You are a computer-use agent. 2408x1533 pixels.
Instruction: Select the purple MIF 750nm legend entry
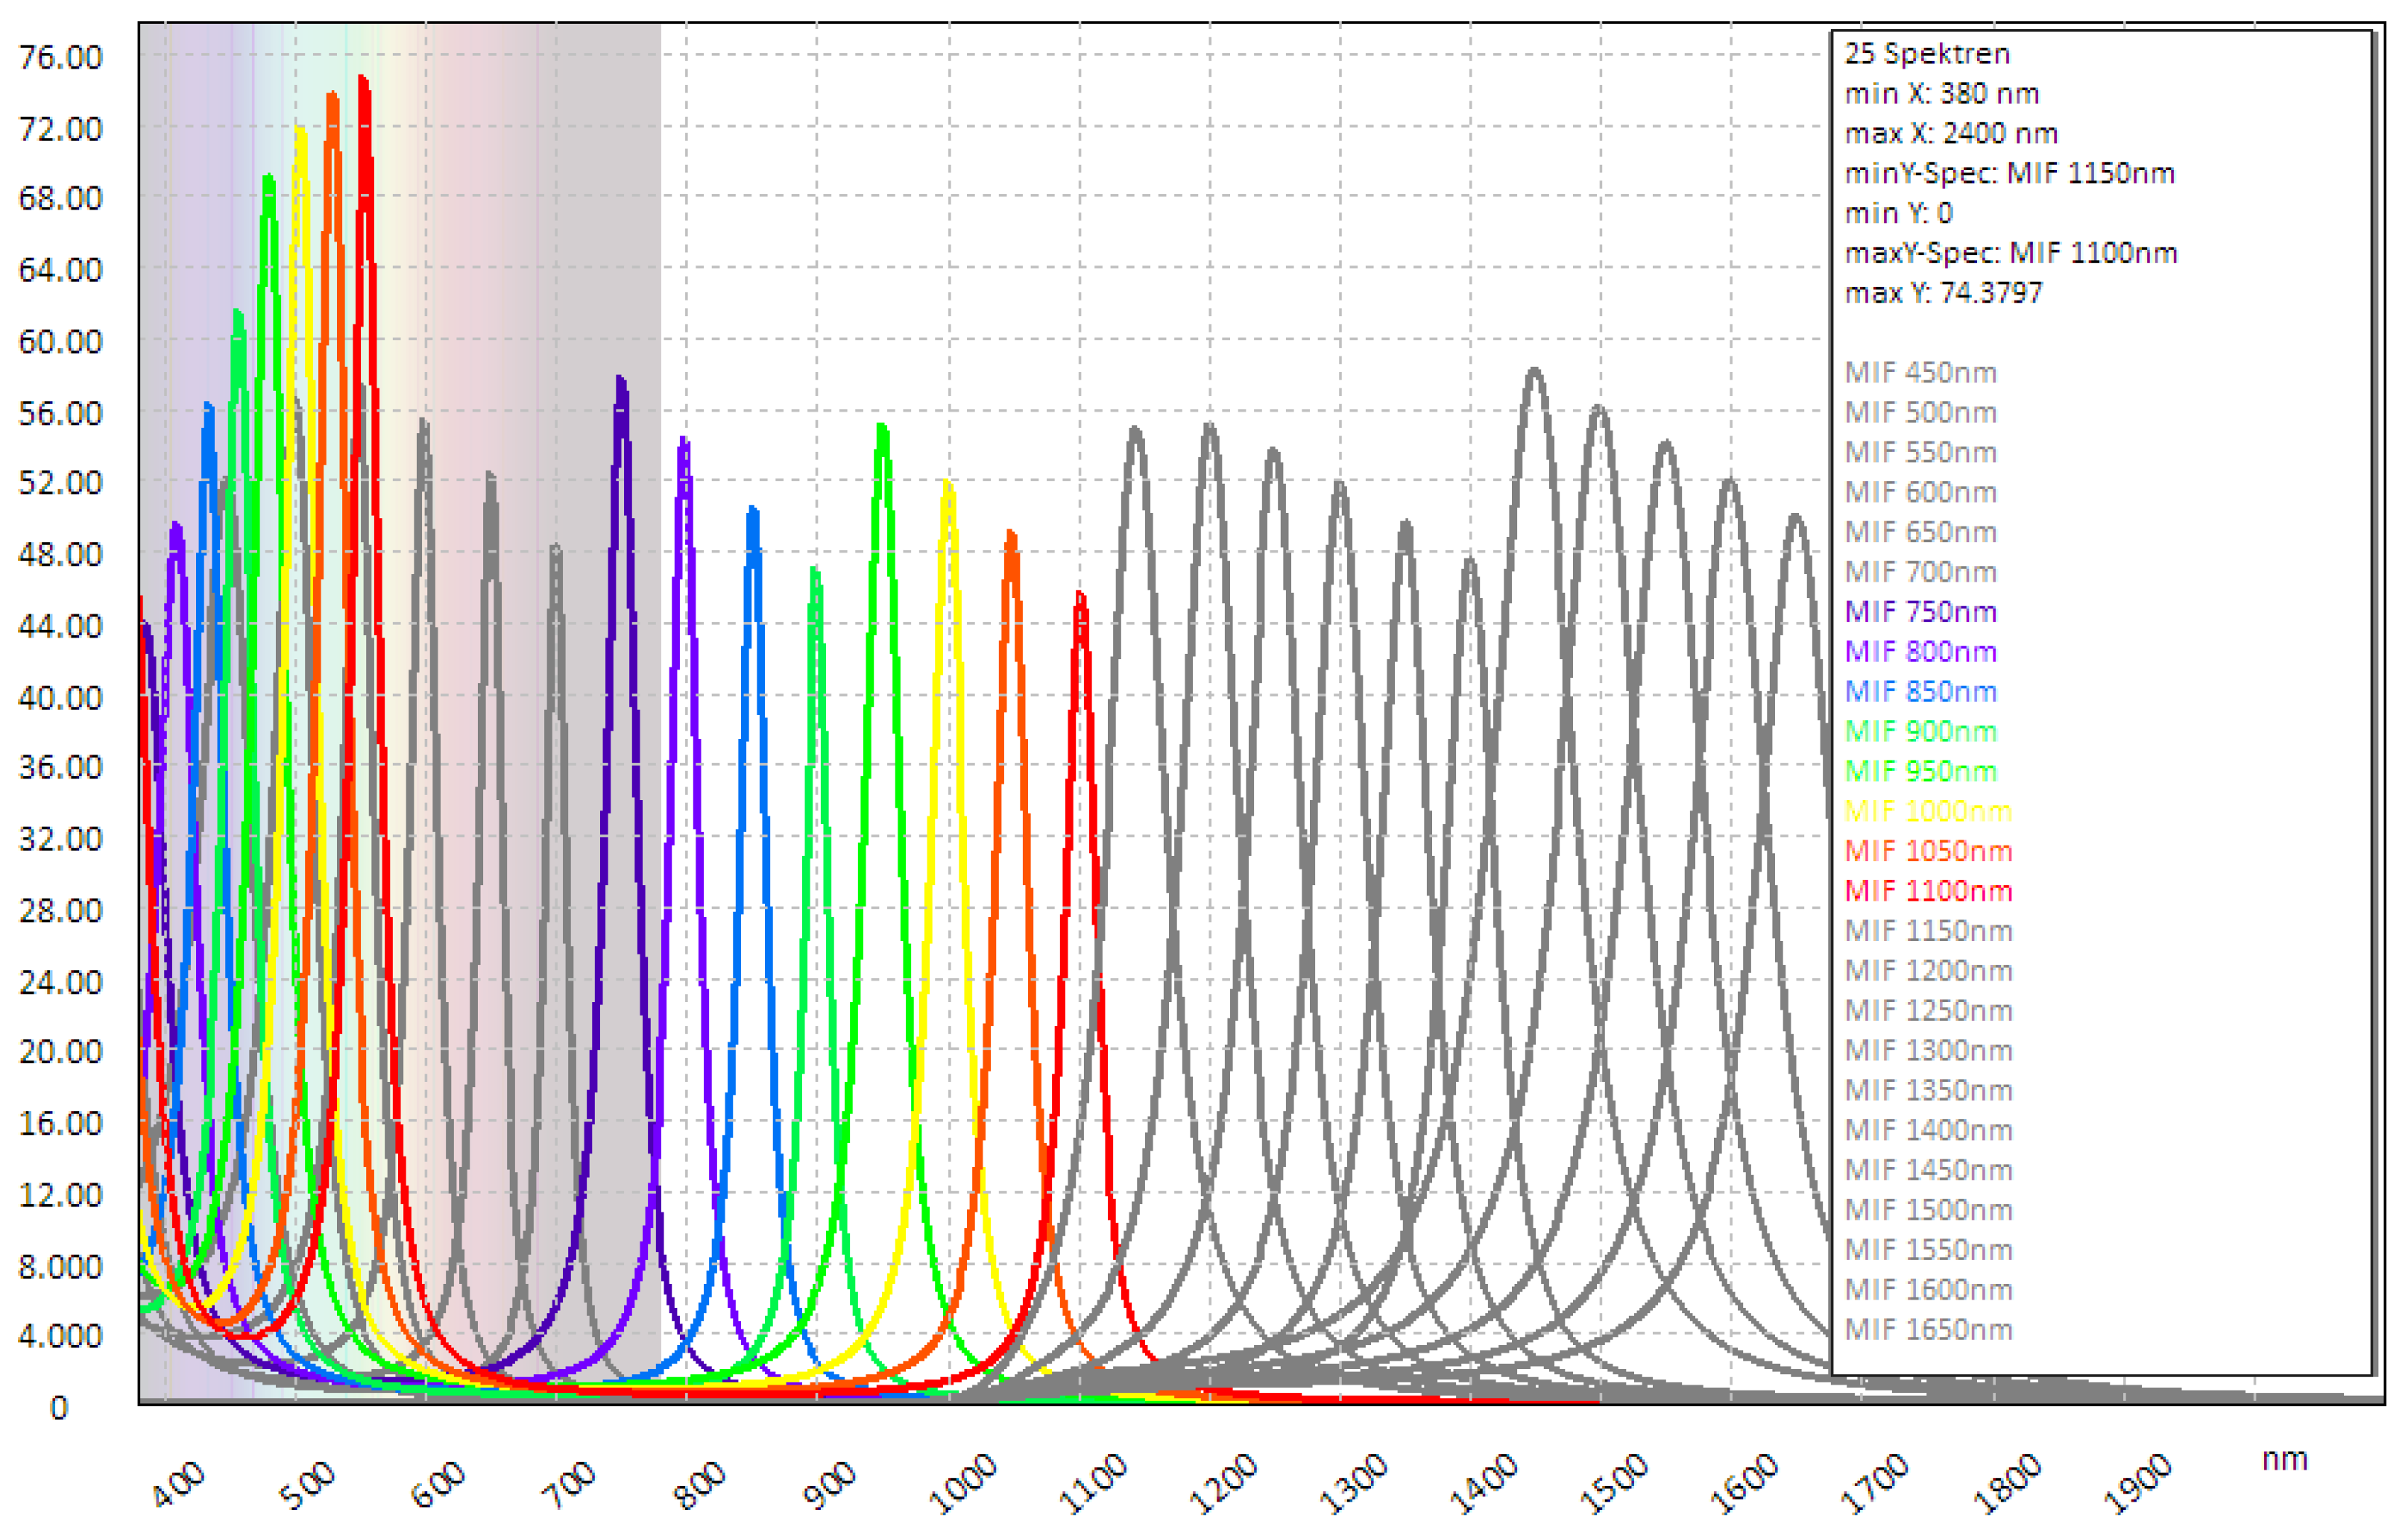point(1920,612)
